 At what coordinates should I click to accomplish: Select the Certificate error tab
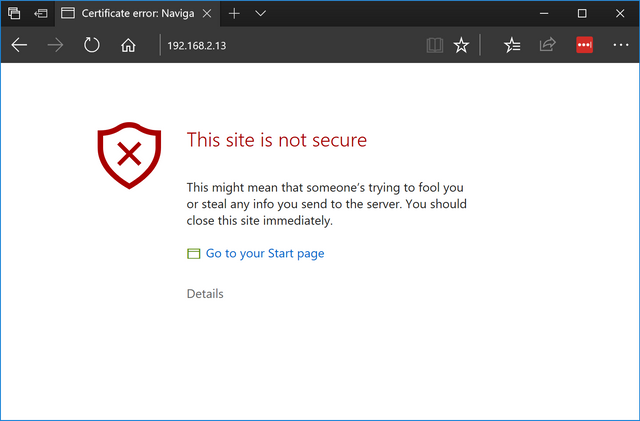click(x=137, y=13)
